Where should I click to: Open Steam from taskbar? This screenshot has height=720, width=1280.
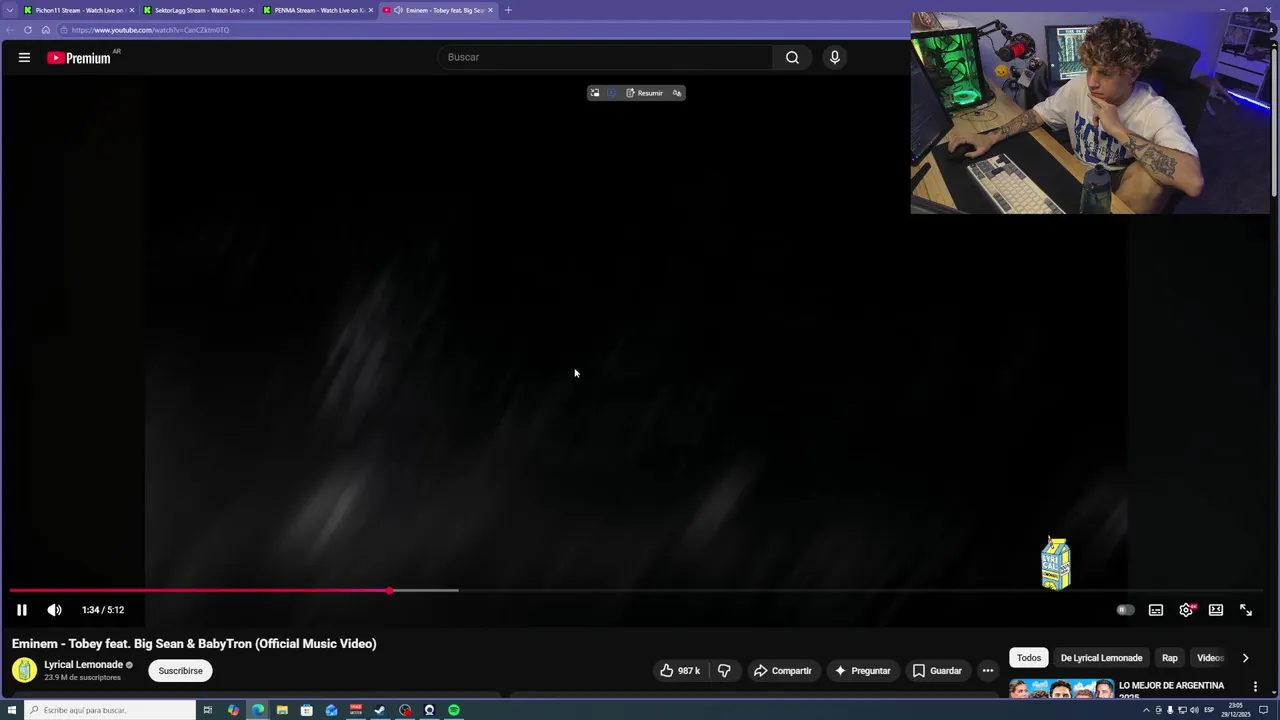[x=380, y=710]
